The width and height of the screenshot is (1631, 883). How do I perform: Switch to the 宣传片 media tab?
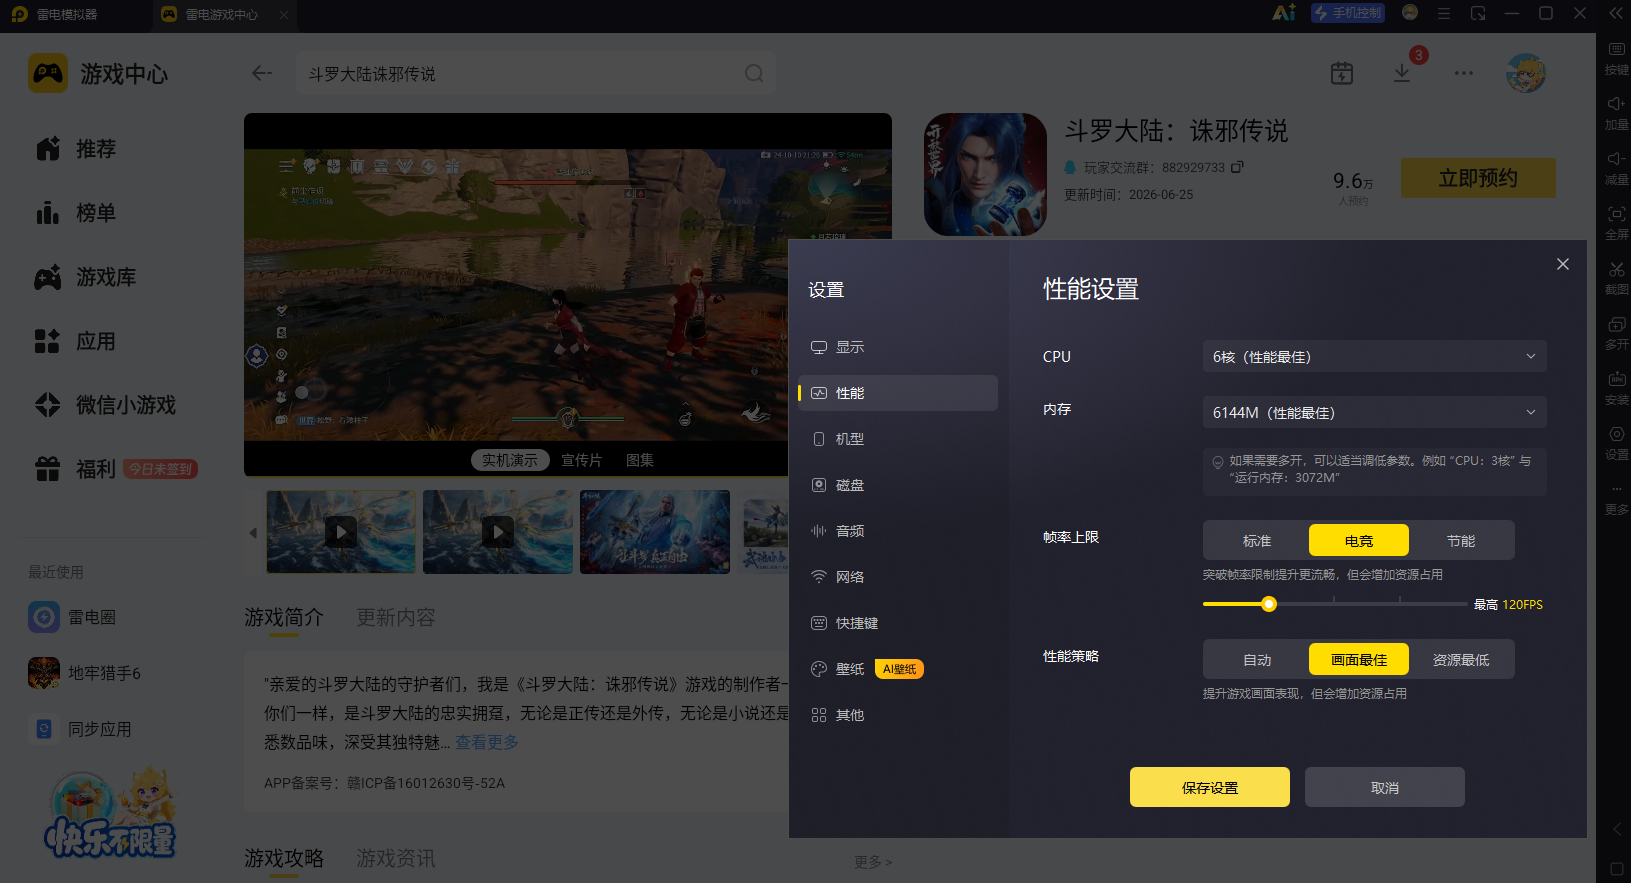tap(581, 460)
